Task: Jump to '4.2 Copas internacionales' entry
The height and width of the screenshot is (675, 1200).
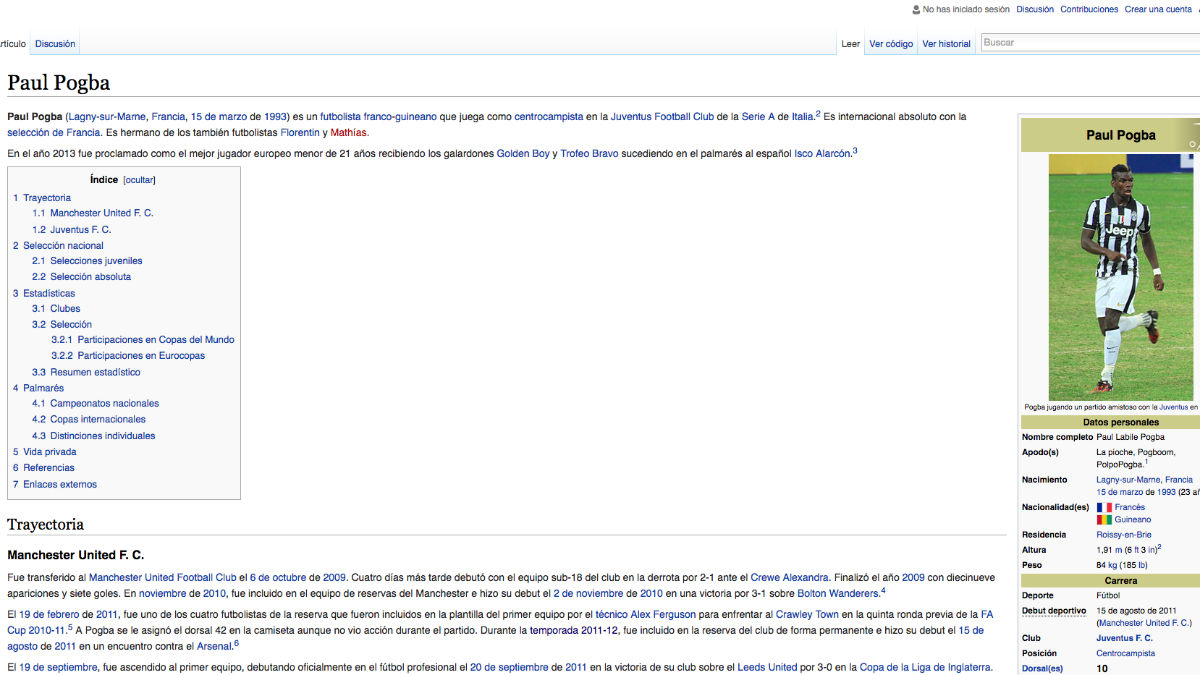Action: pos(89,420)
